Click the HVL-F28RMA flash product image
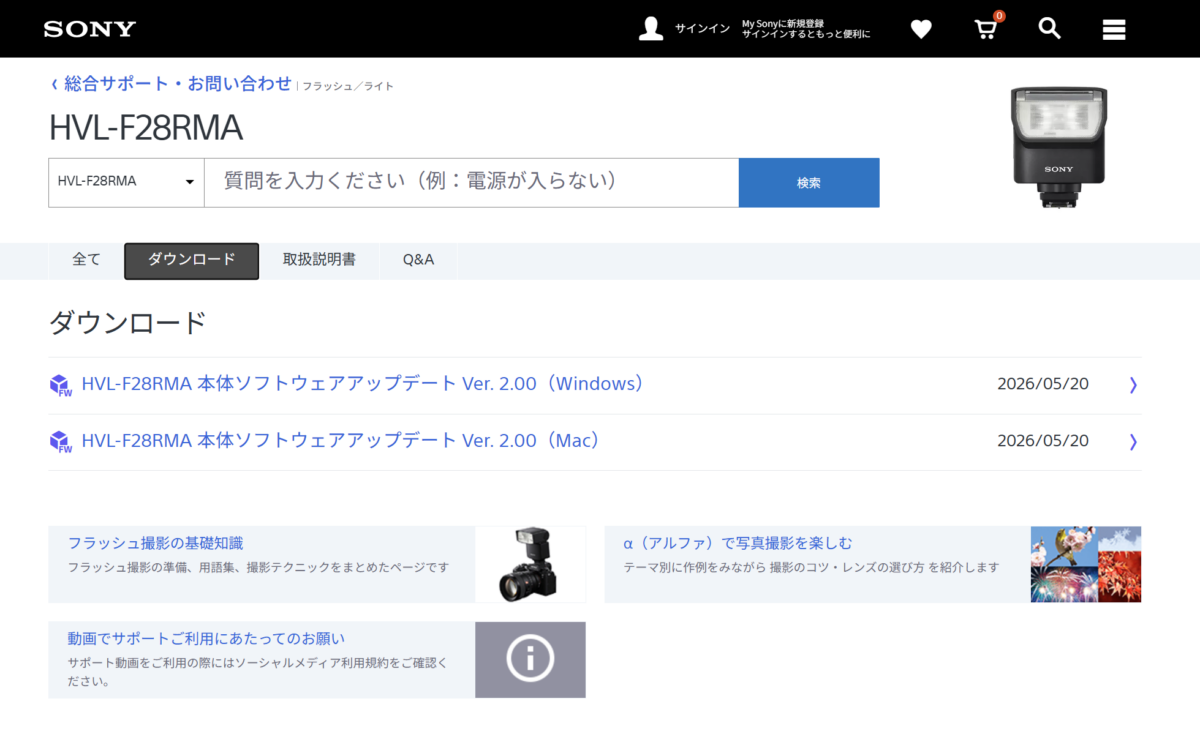 1059,146
